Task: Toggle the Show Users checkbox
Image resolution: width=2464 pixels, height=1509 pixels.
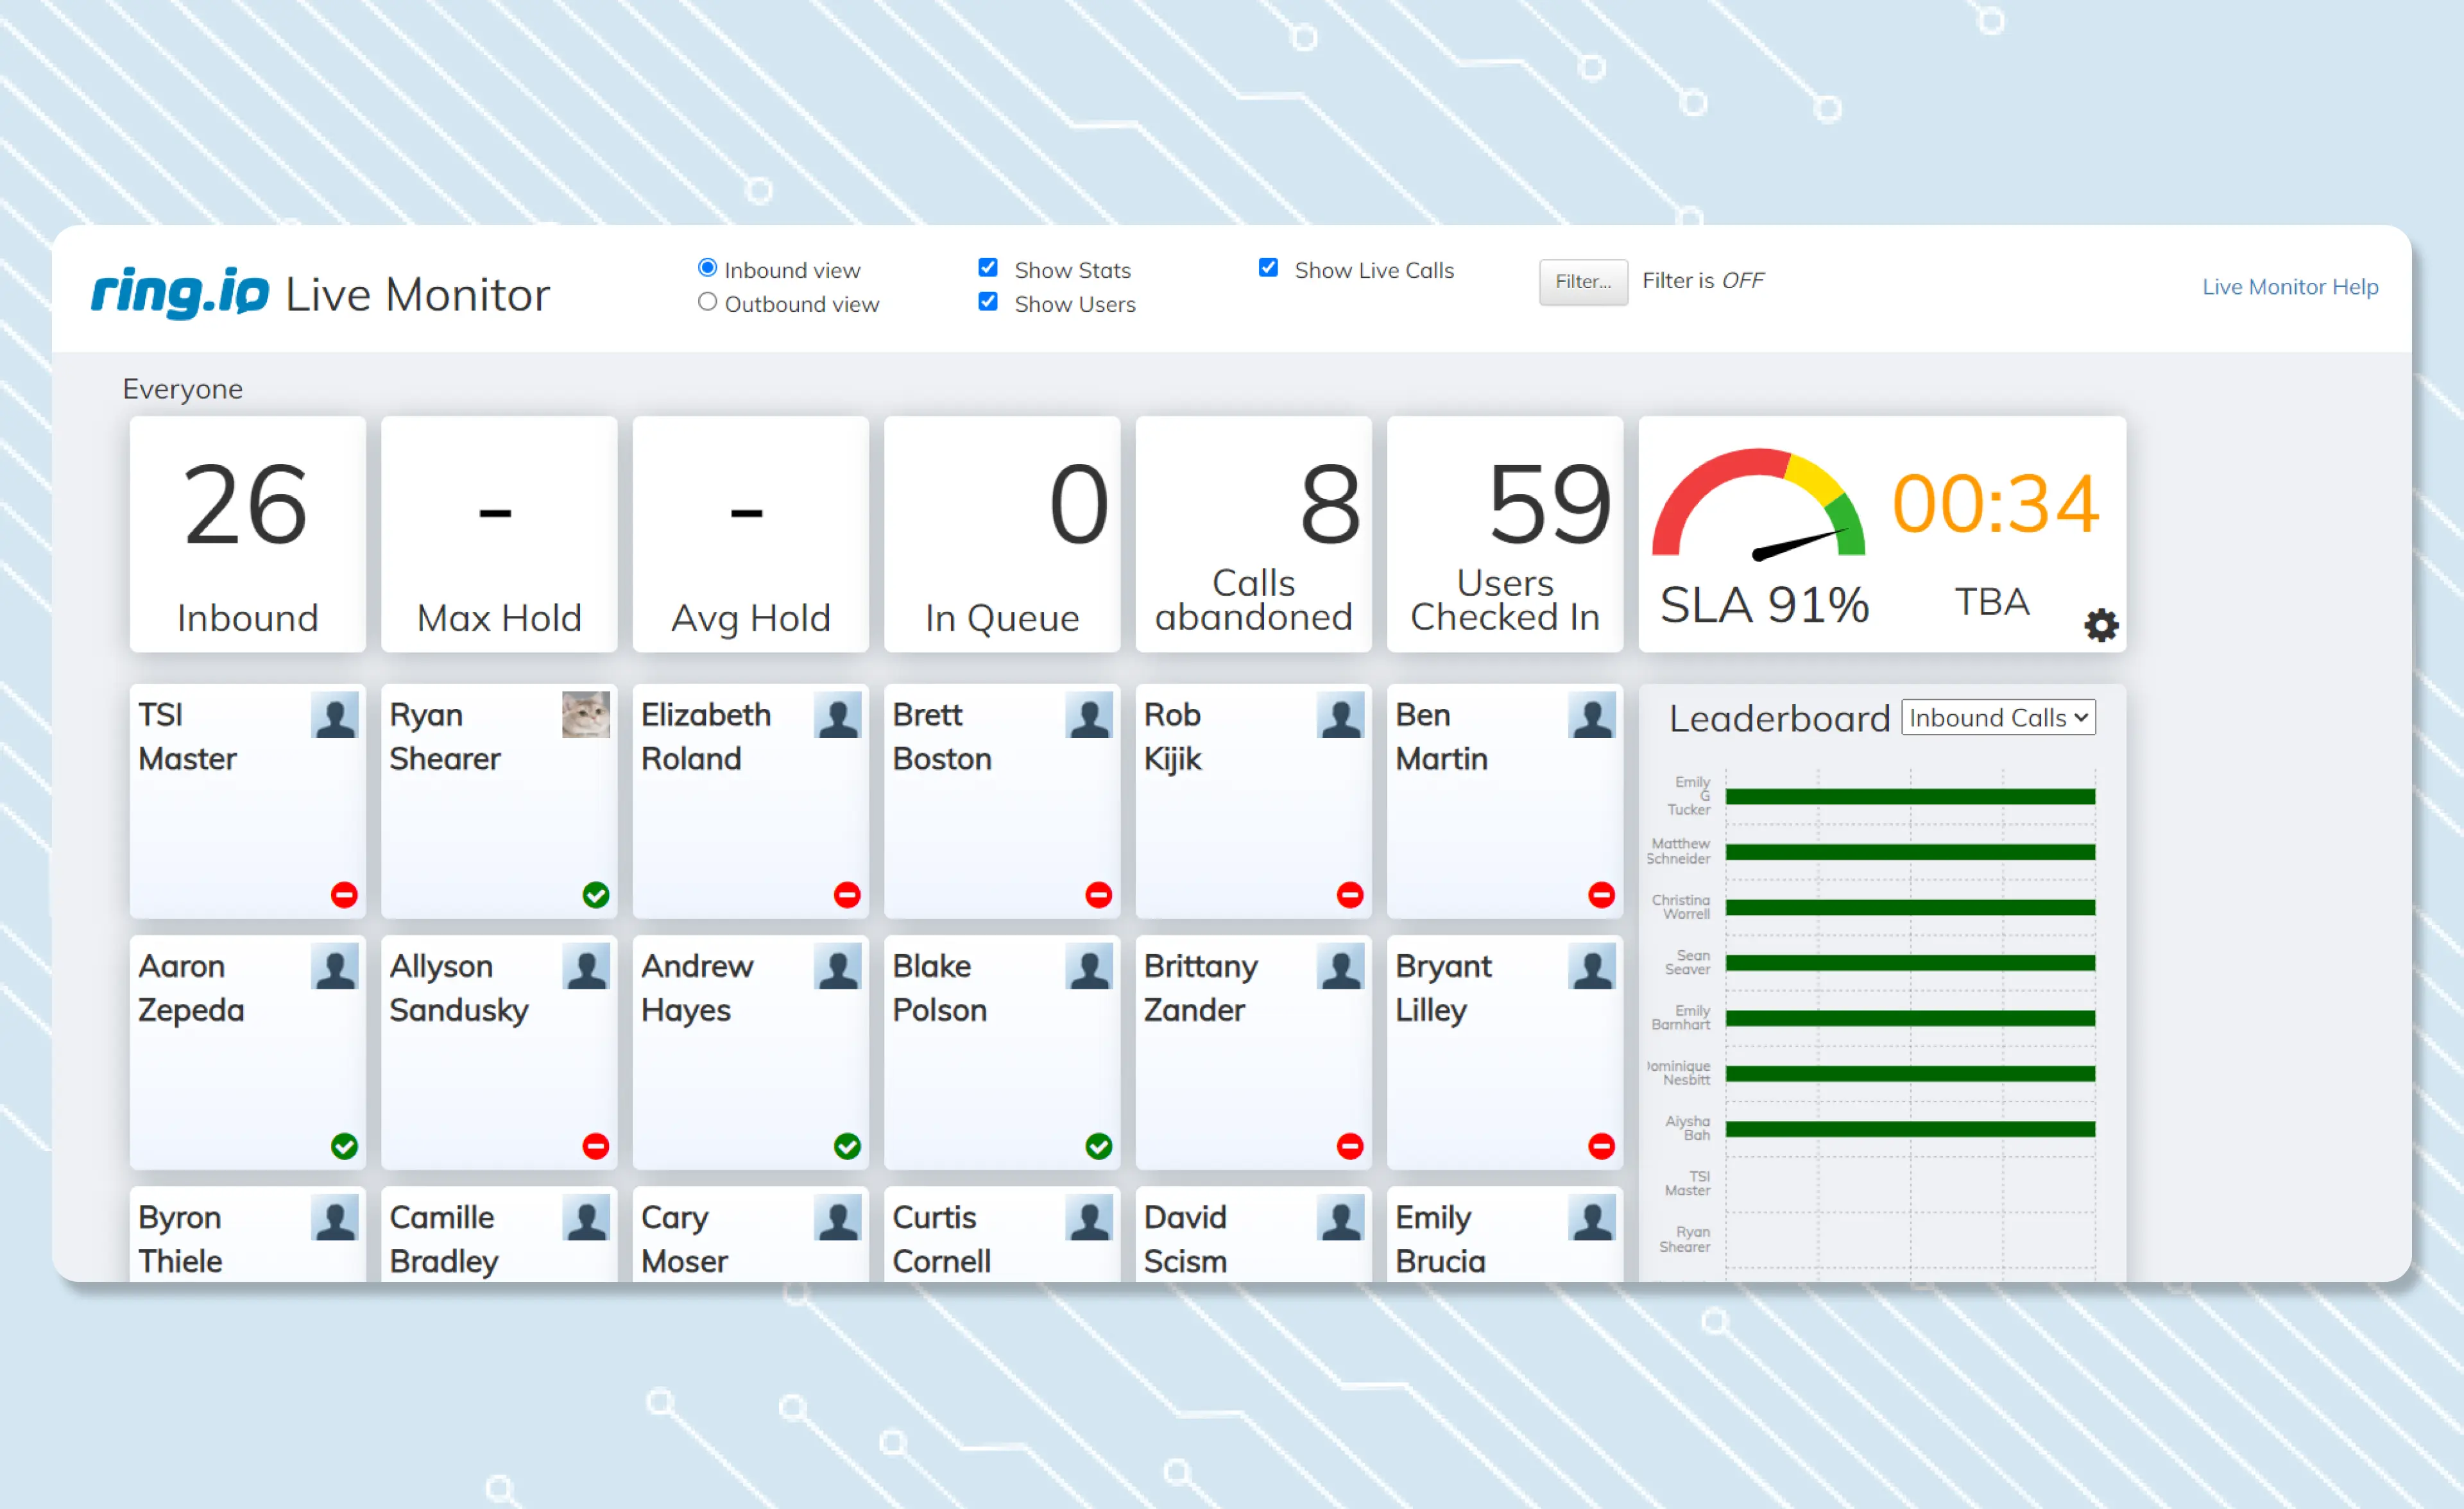Action: point(988,301)
